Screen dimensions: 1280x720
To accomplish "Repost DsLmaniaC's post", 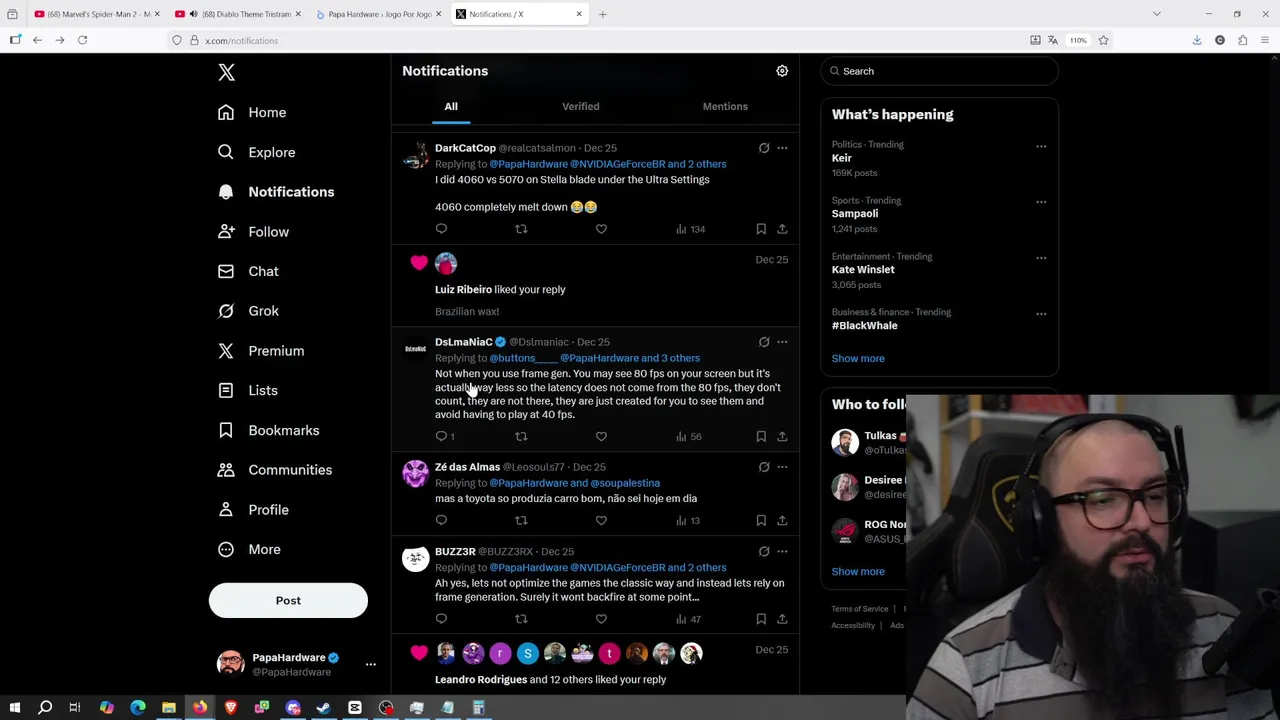I will [521, 436].
